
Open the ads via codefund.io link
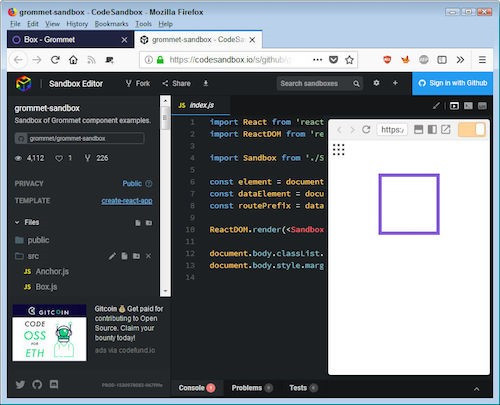coord(125,350)
